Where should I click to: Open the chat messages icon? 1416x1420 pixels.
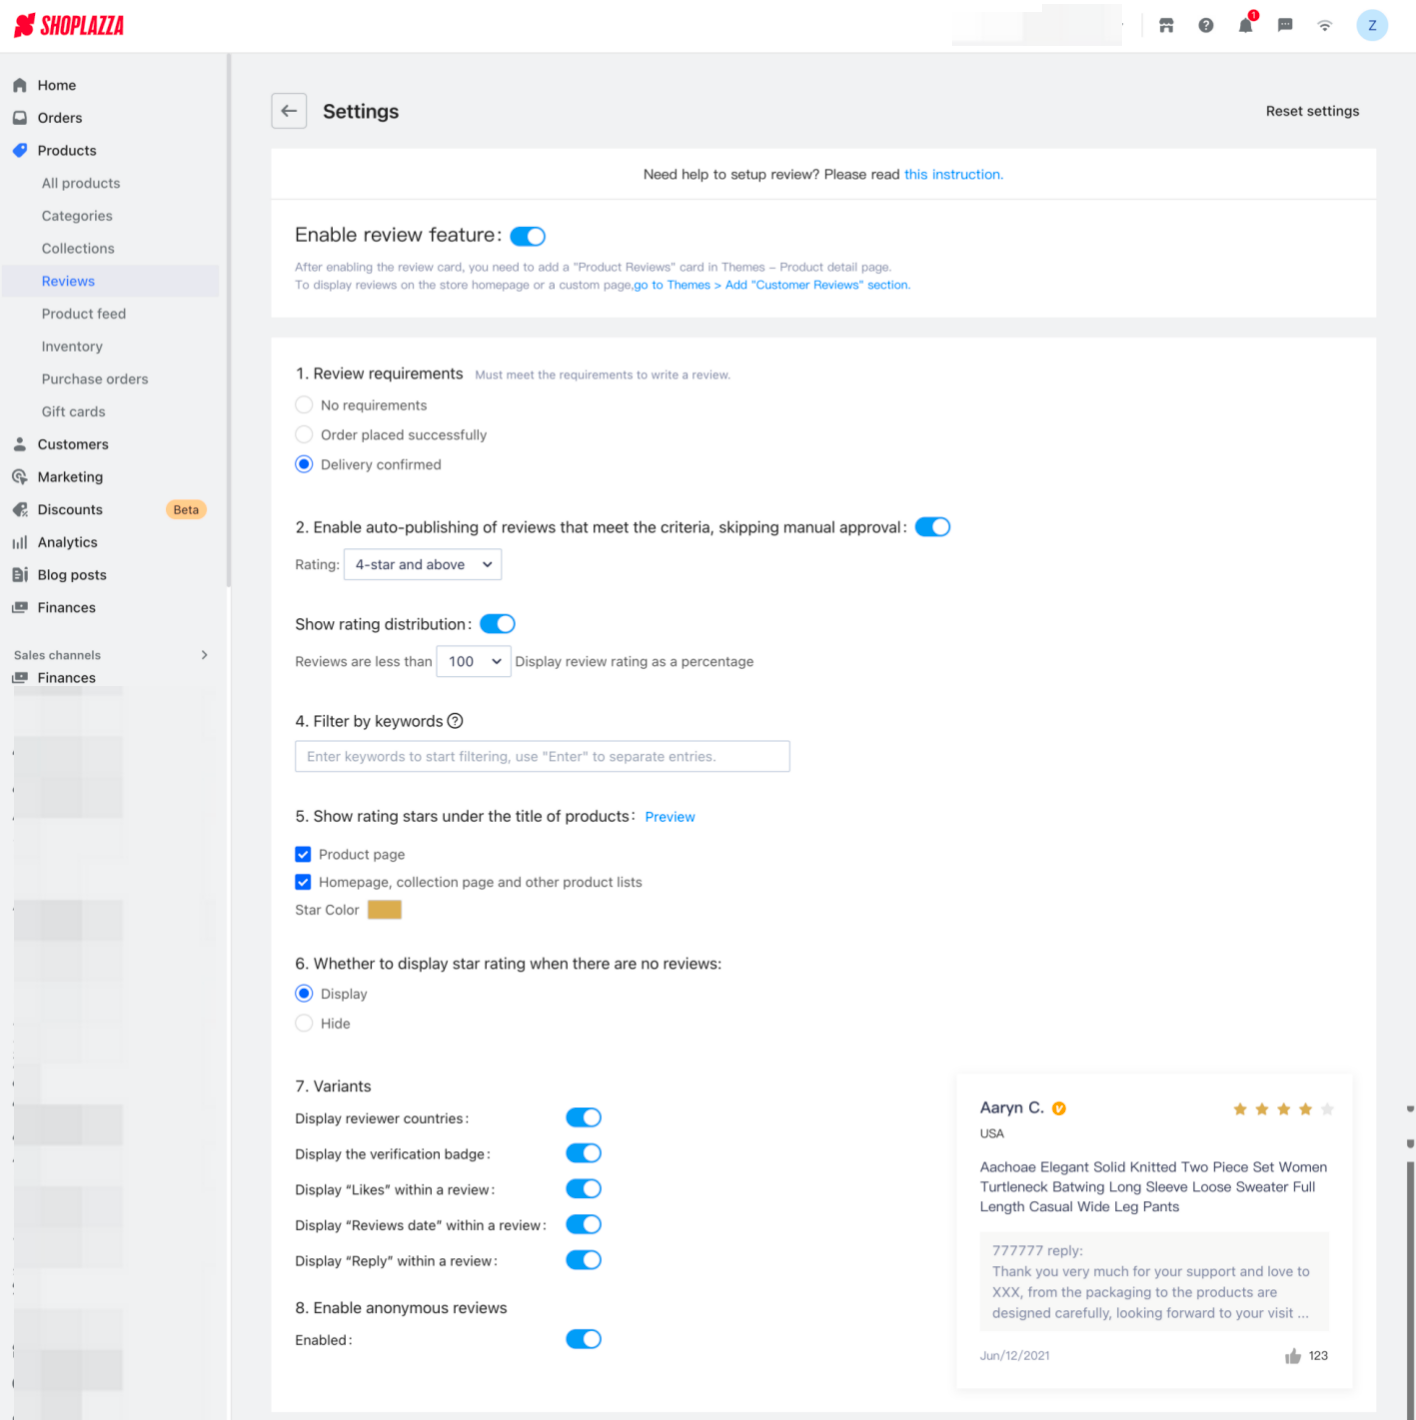(1285, 26)
